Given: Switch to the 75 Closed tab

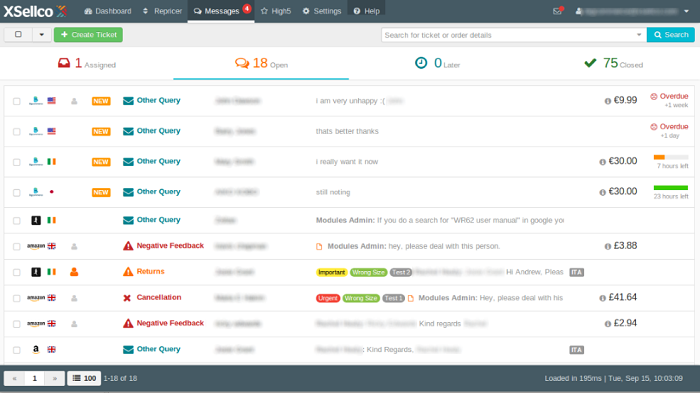Looking at the screenshot, I should tap(613, 63).
